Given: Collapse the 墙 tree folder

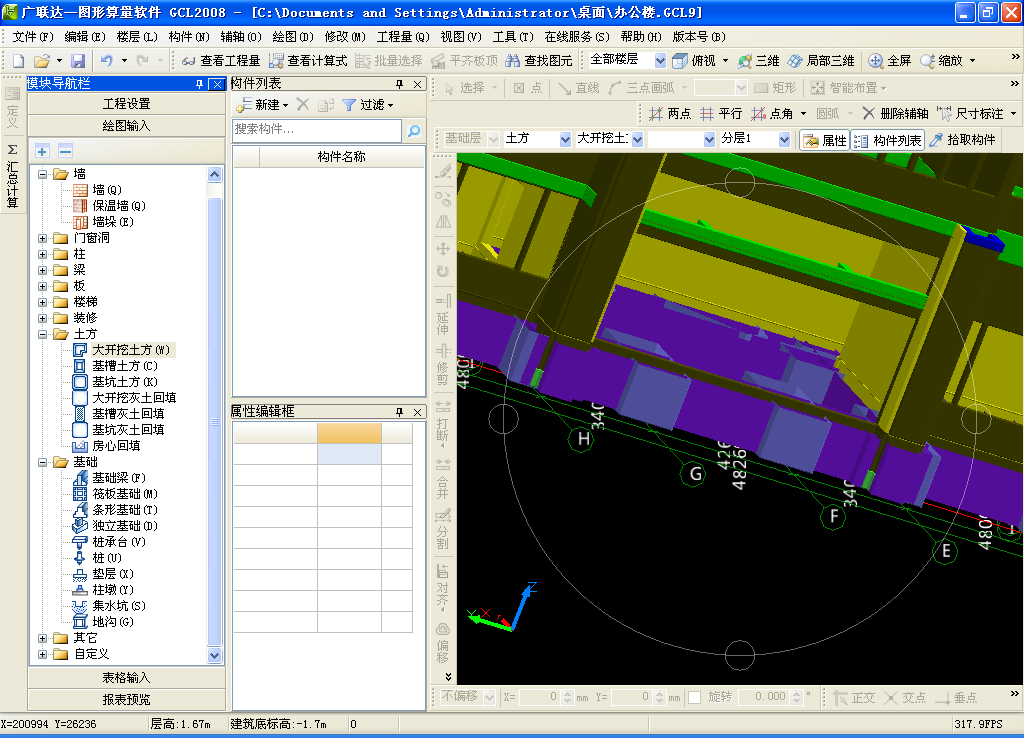Looking at the screenshot, I should (x=42, y=174).
